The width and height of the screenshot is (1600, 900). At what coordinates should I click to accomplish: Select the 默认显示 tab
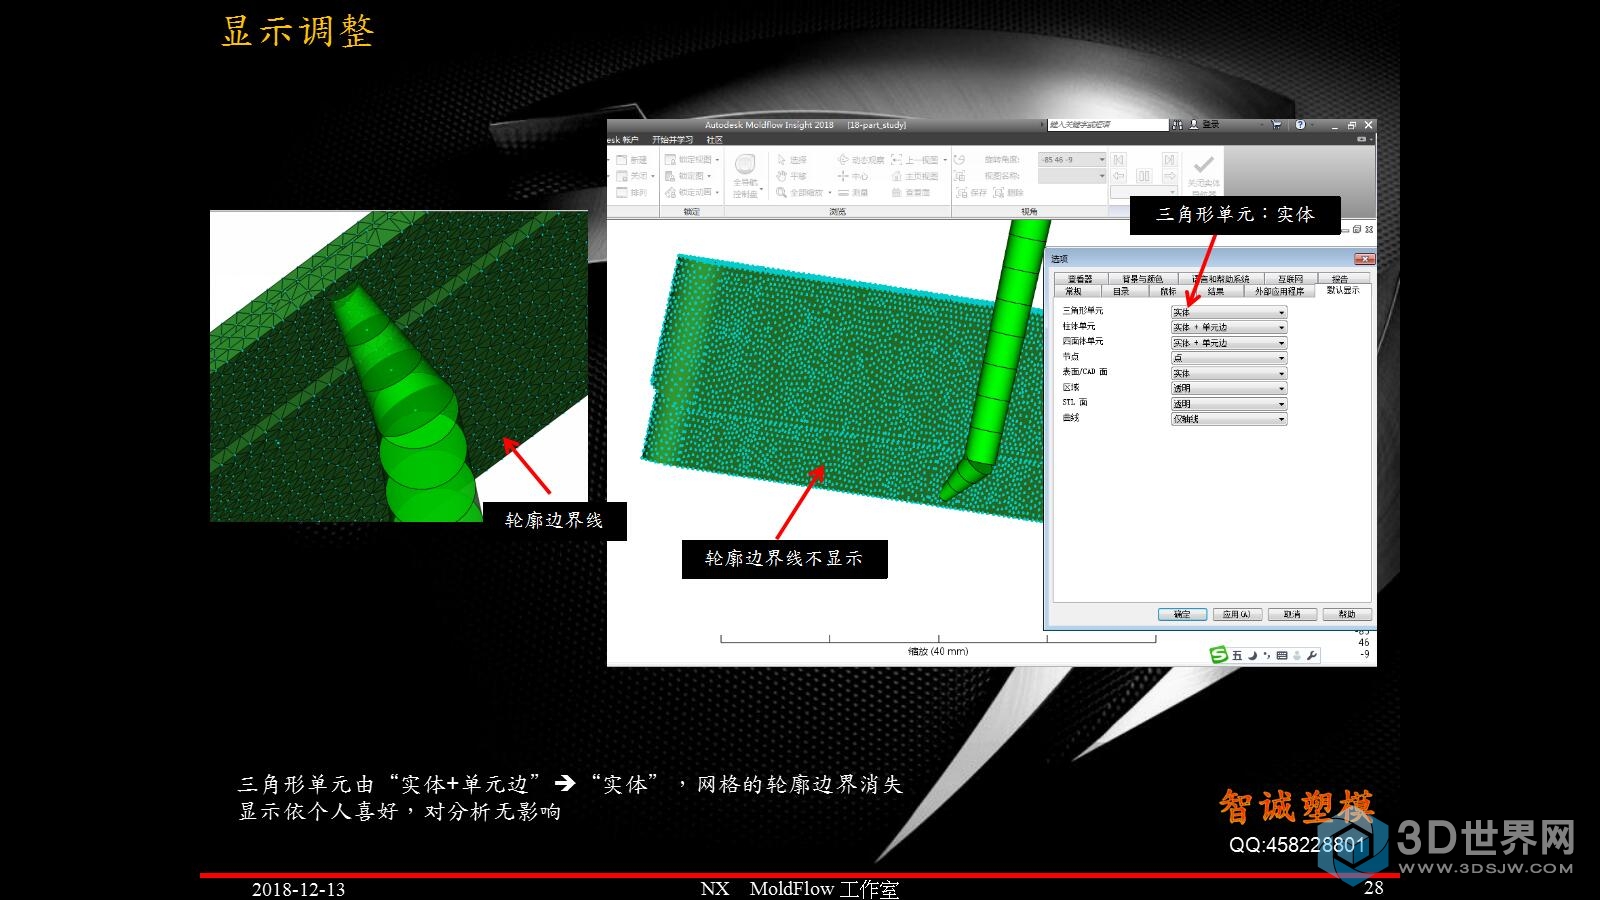point(1343,290)
